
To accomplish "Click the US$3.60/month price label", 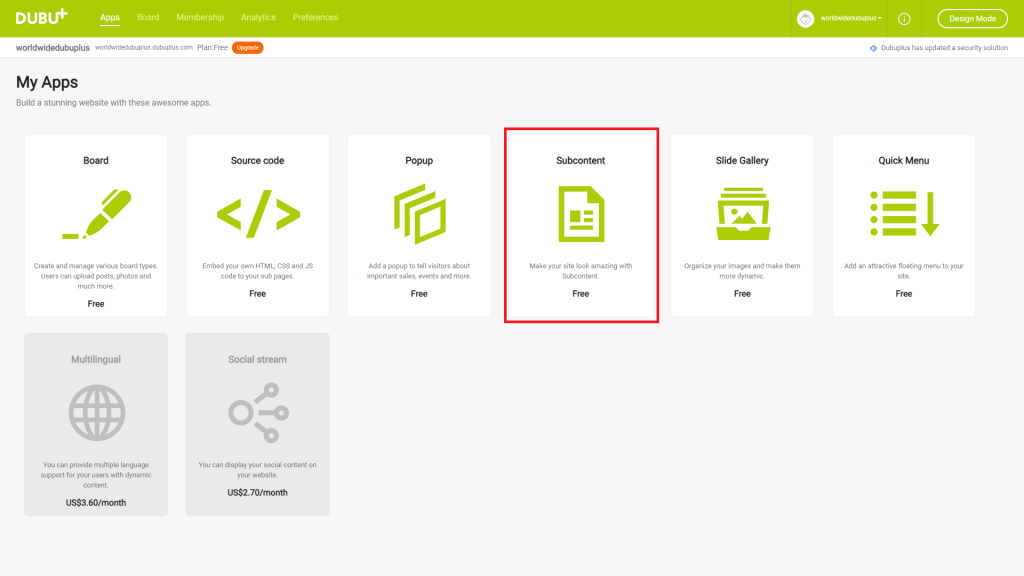I will click(96, 503).
